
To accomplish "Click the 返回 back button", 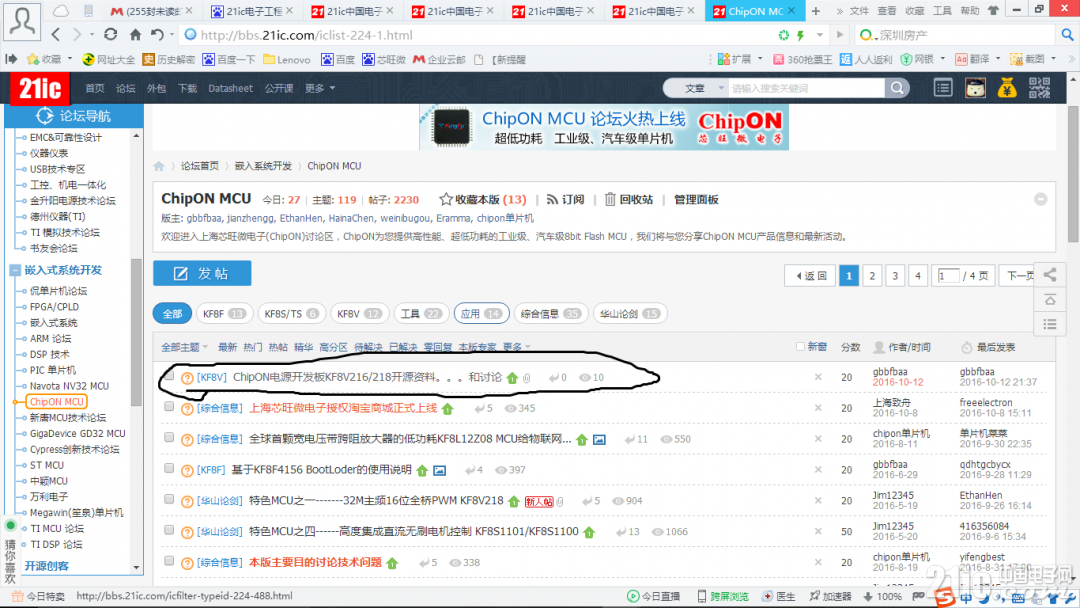I will coord(810,275).
